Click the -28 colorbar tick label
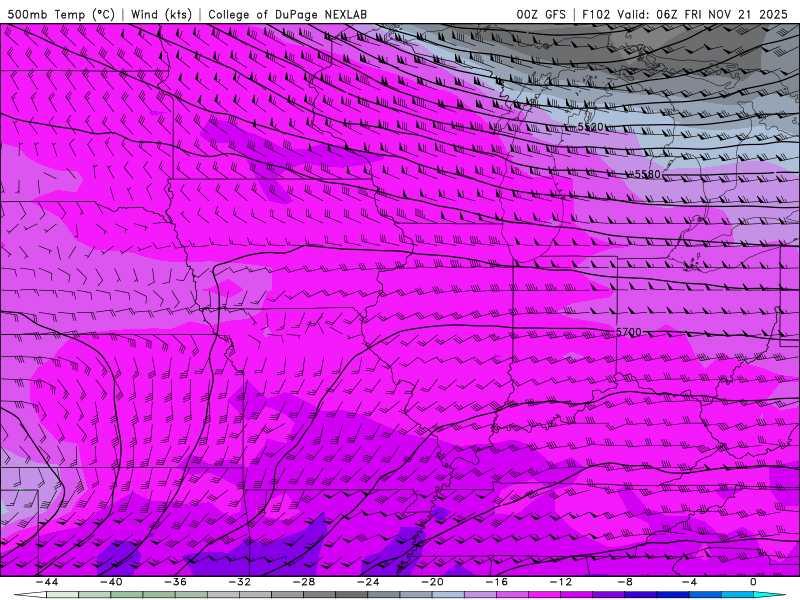 click(x=304, y=582)
